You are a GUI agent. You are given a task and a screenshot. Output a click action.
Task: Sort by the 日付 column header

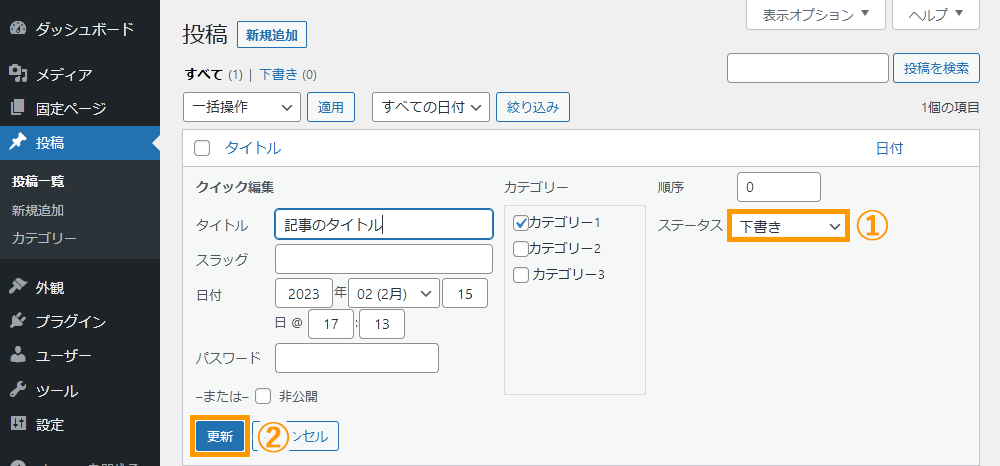(x=889, y=149)
